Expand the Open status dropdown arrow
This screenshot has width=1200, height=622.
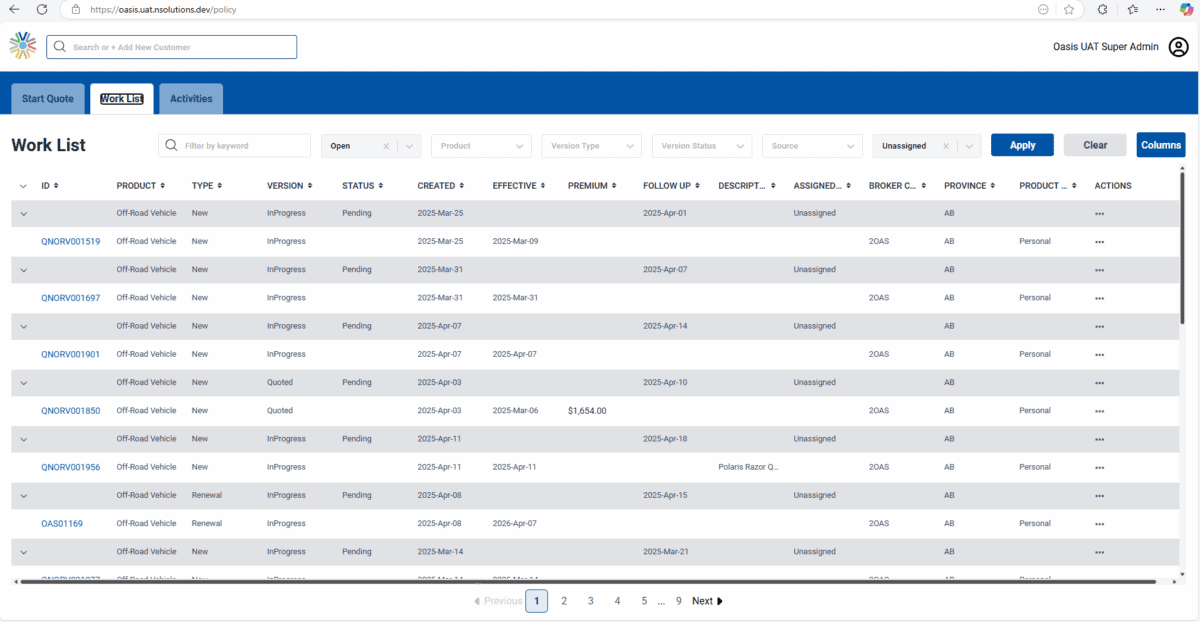click(410, 146)
